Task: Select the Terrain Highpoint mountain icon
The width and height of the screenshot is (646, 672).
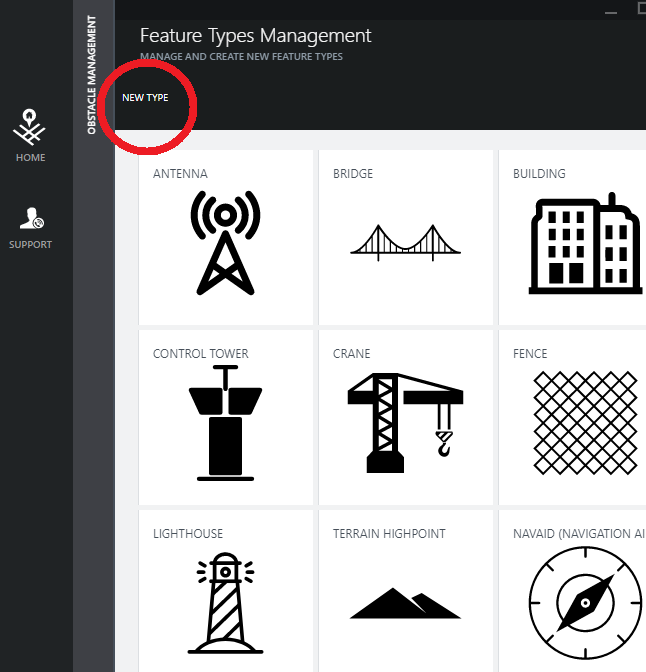Action: (406, 603)
